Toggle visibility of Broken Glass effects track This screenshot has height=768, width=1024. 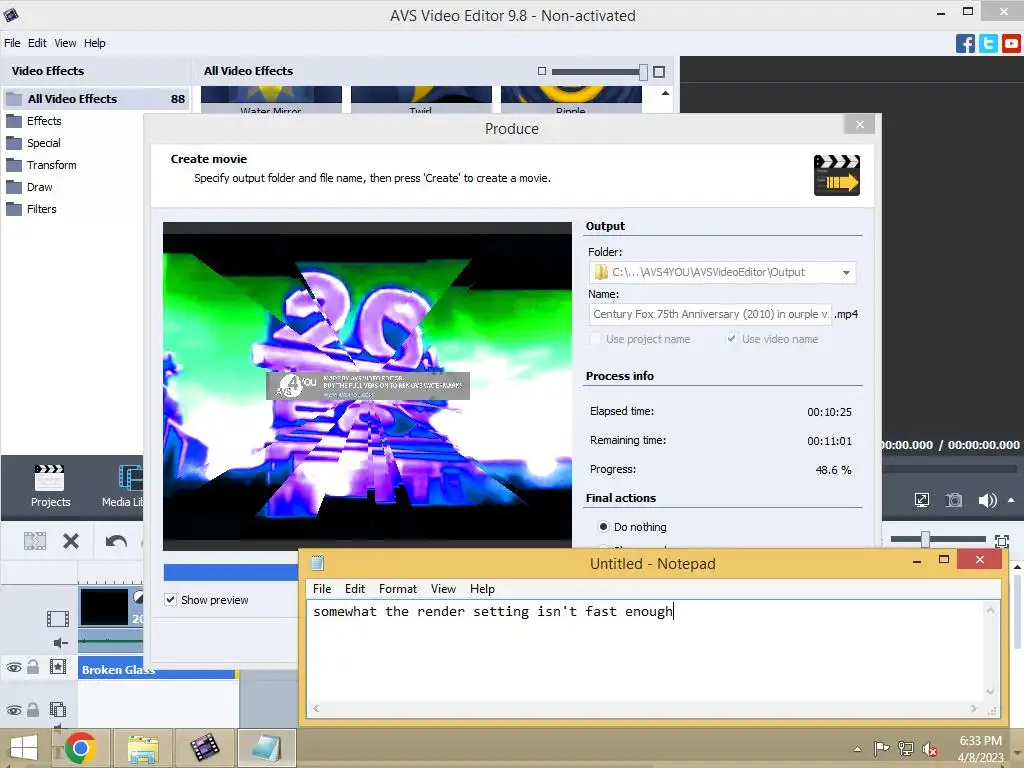tap(14, 667)
